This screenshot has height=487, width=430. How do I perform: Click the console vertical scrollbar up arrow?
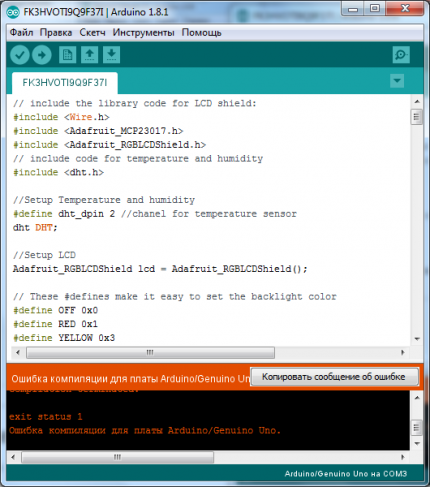pyautogui.click(x=417, y=398)
